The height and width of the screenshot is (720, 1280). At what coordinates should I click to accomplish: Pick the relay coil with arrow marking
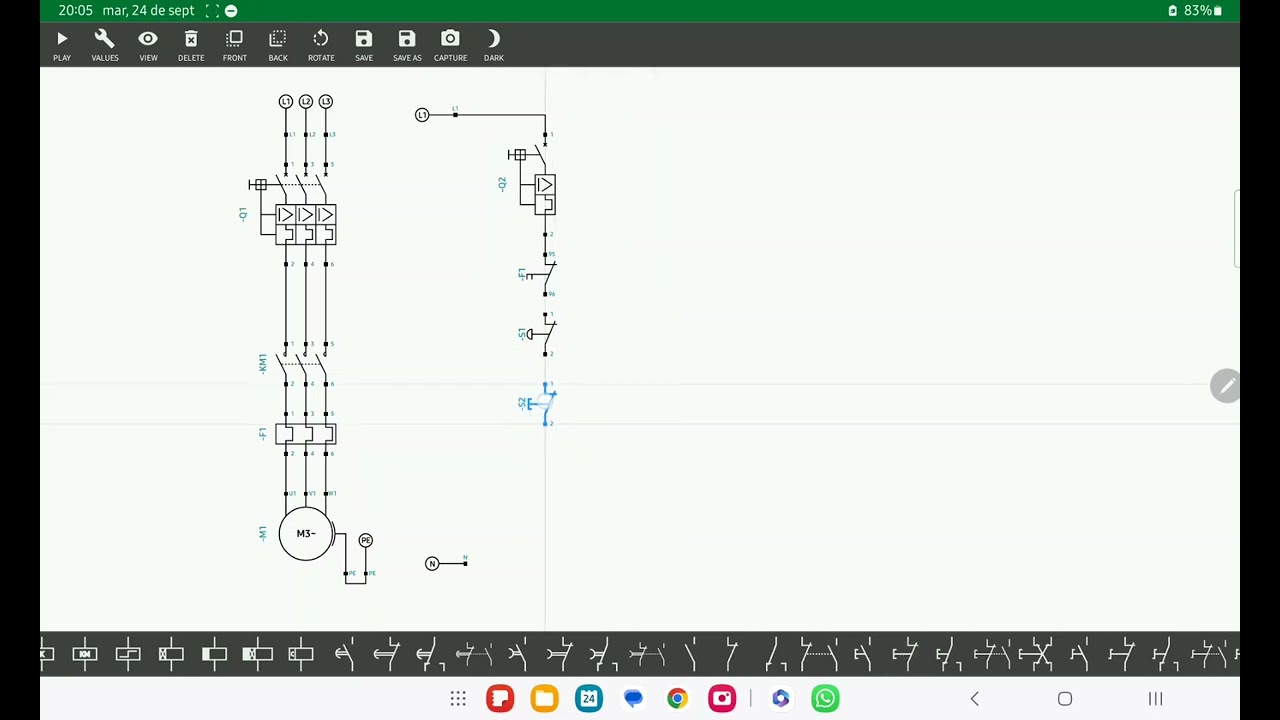pyautogui.click(x=85, y=655)
